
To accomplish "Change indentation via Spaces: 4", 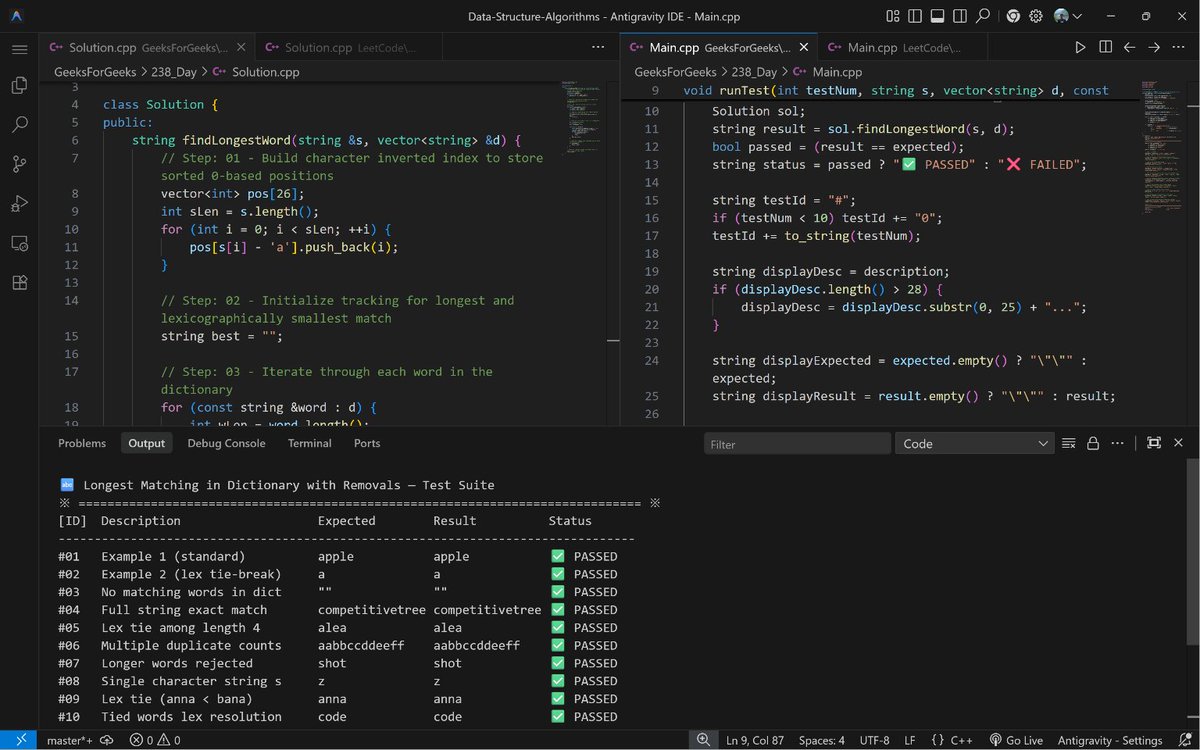I will point(822,740).
